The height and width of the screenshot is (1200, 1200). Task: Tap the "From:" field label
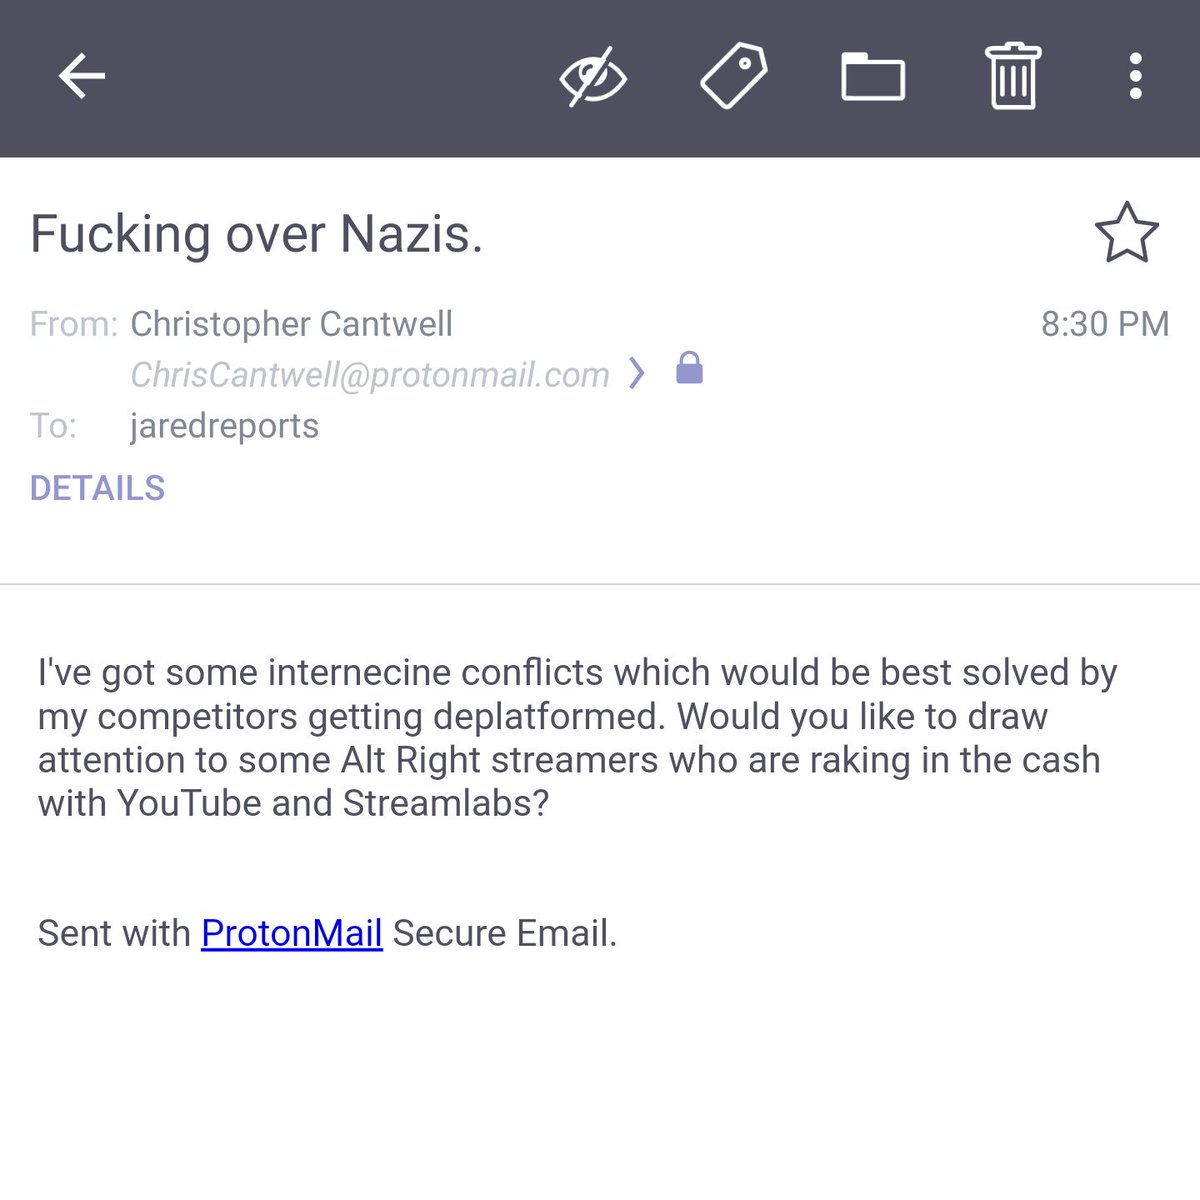[73, 324]
